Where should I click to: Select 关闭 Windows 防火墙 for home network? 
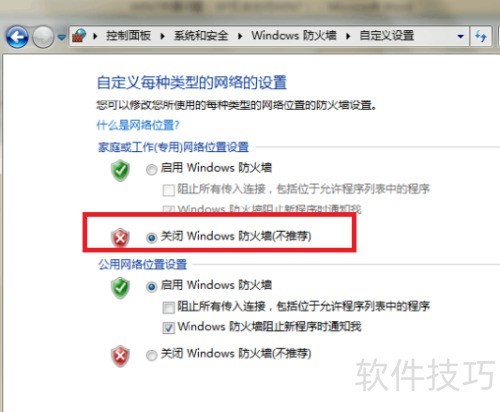coord(152,237)
